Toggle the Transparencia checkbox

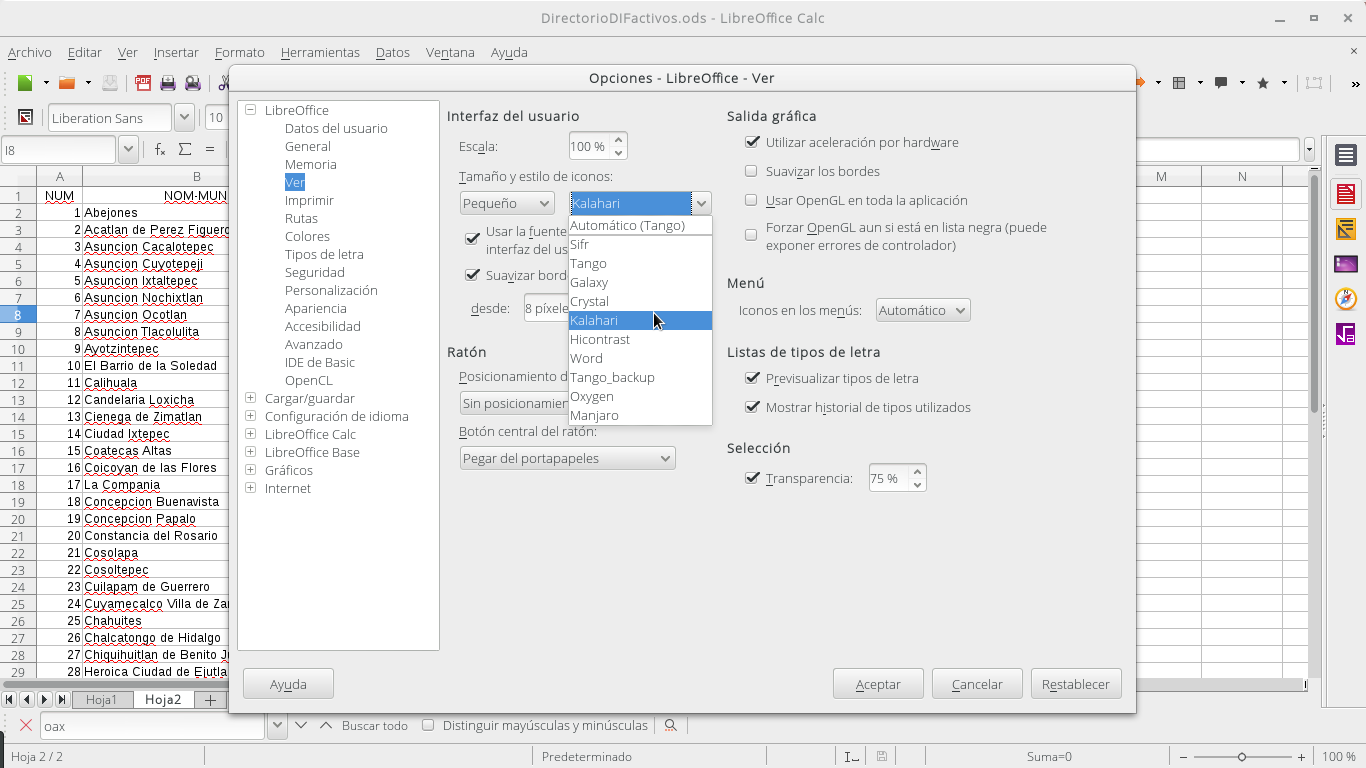[x=752, y=478]
